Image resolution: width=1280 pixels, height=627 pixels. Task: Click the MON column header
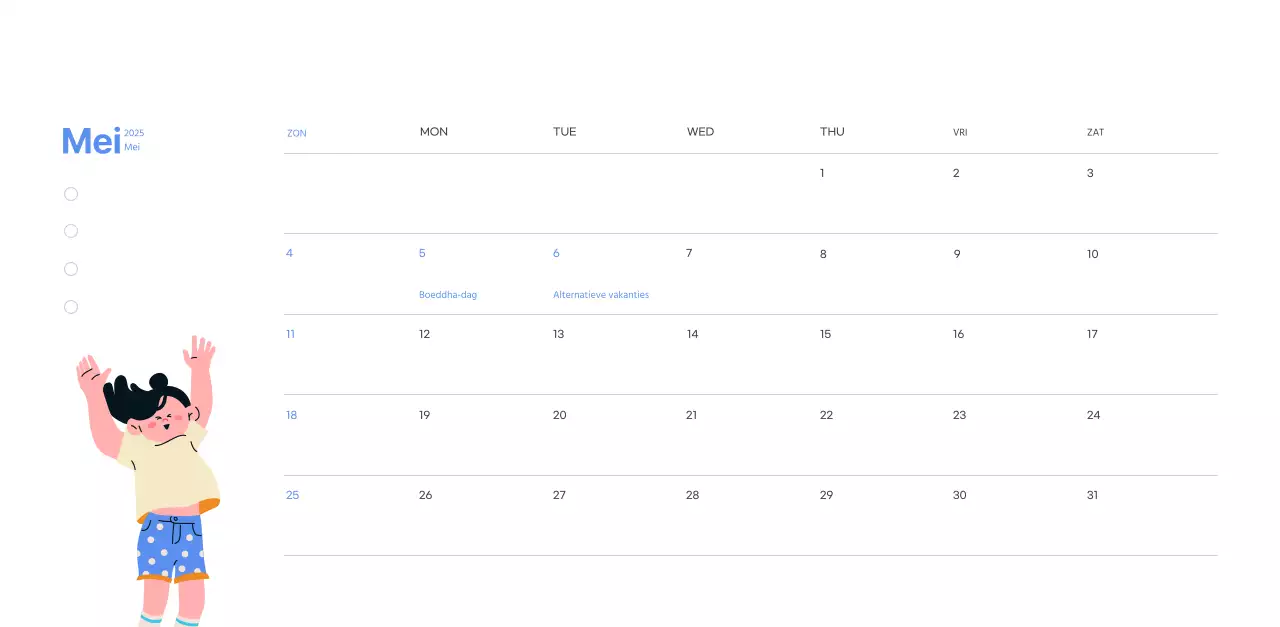coord(434,131)
